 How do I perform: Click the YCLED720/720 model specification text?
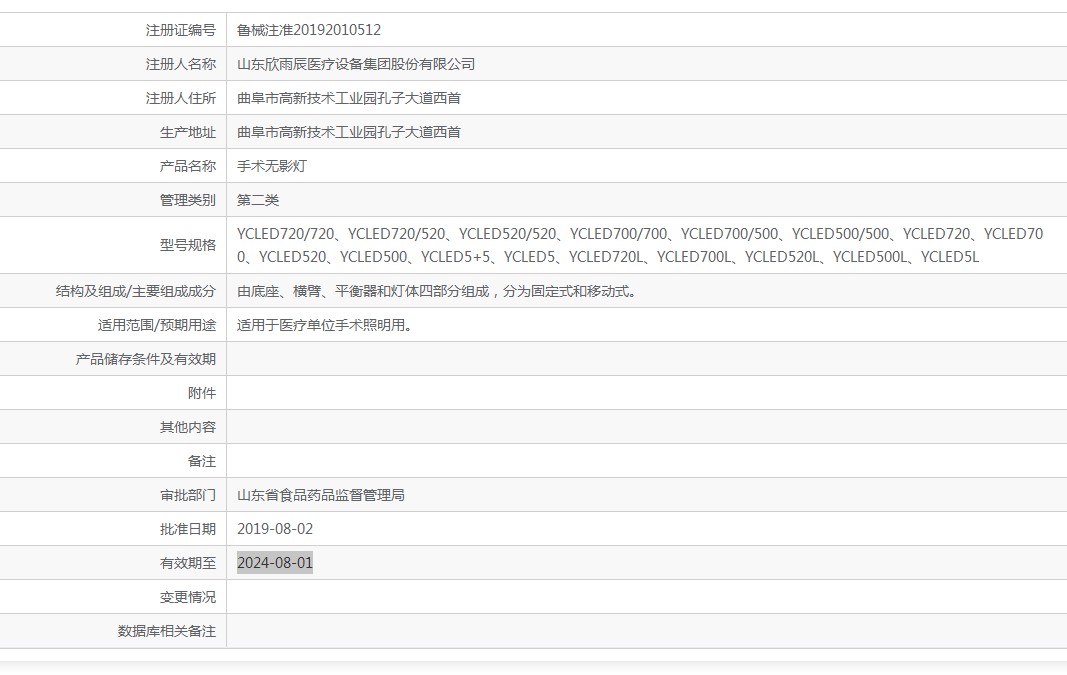[x=286, y=234]
